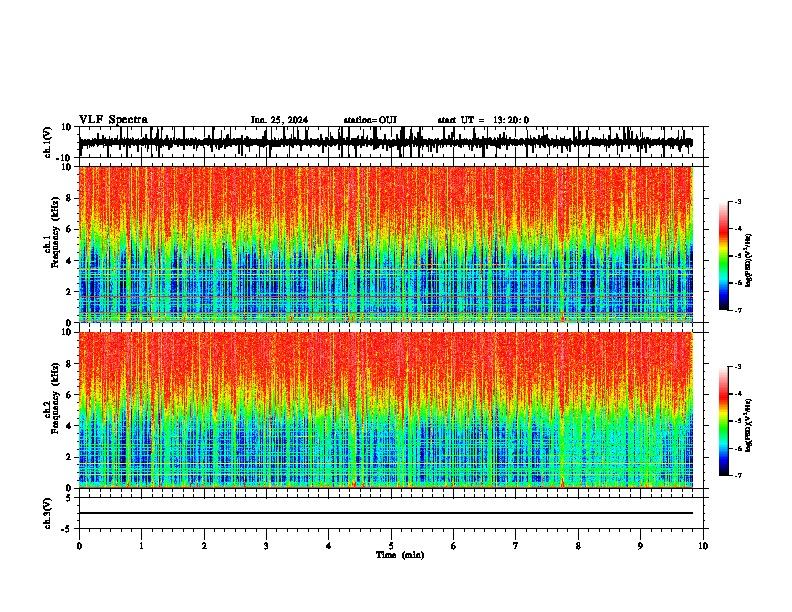Click the "ch.3(V)" vertical axis label
792x612 pixels.
point(48,513)
